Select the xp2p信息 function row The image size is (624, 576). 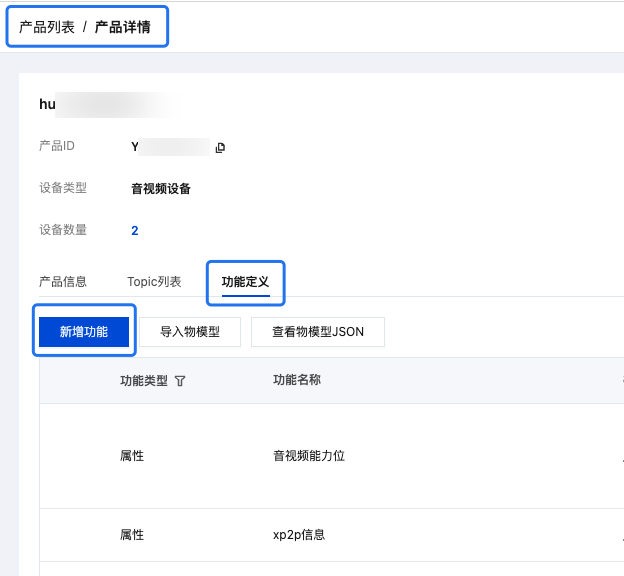332,535
